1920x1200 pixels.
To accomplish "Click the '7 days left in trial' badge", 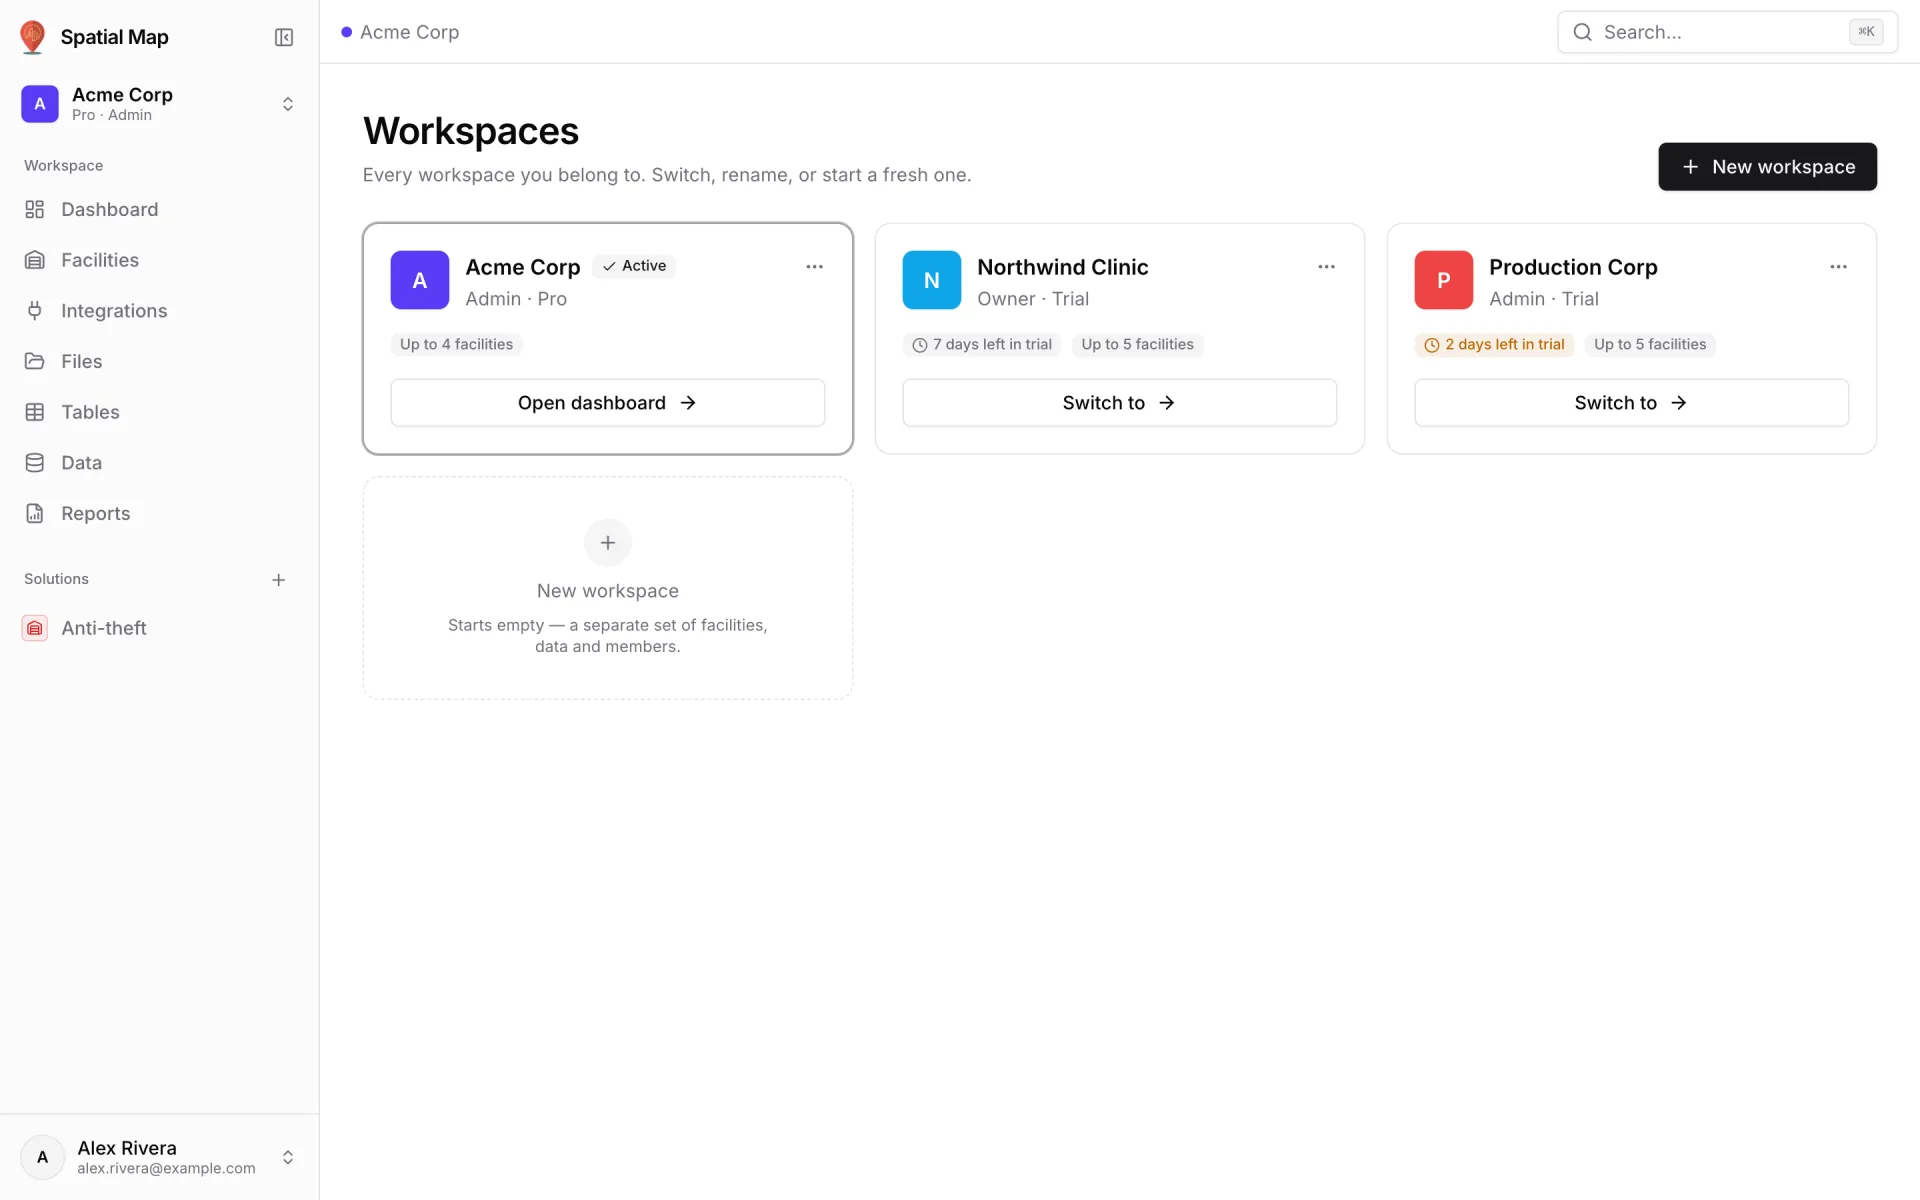I will click(x=982, y=345).
